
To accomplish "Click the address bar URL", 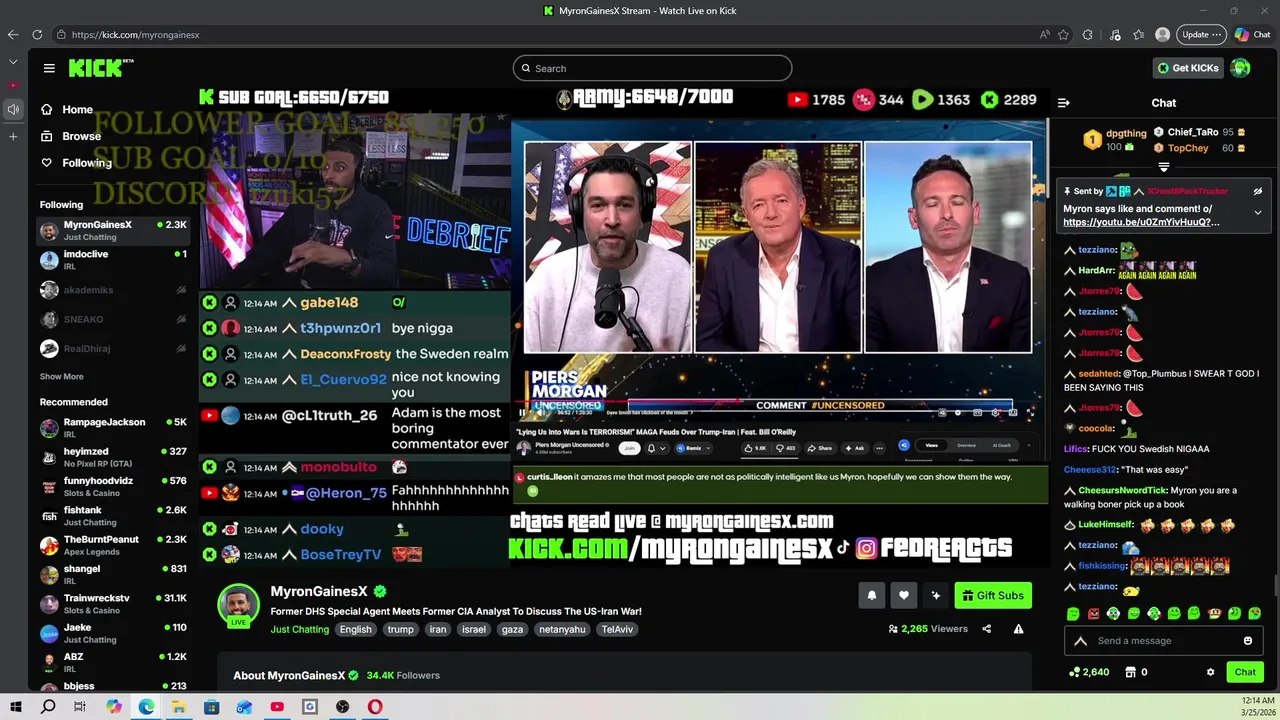I will 135,34.
